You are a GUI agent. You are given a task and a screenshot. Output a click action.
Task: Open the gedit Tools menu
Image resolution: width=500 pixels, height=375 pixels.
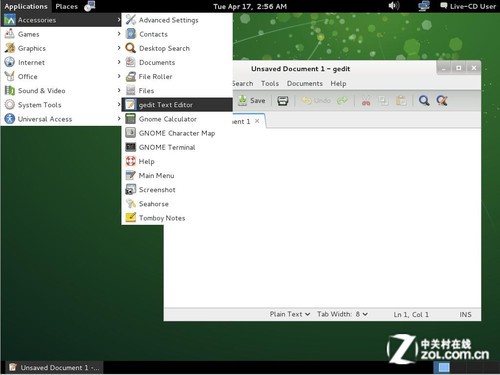click(x=270, y=83)
